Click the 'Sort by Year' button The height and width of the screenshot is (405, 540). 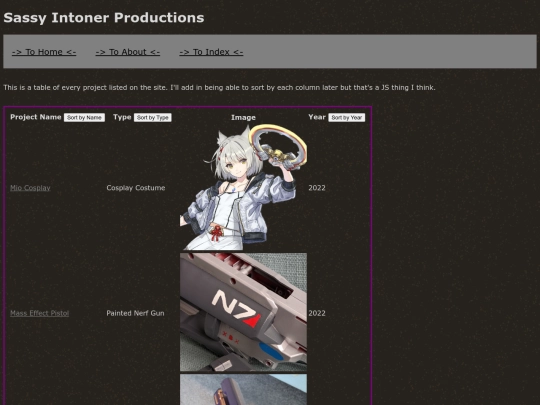pyautogui.click(x=346, y=117)
